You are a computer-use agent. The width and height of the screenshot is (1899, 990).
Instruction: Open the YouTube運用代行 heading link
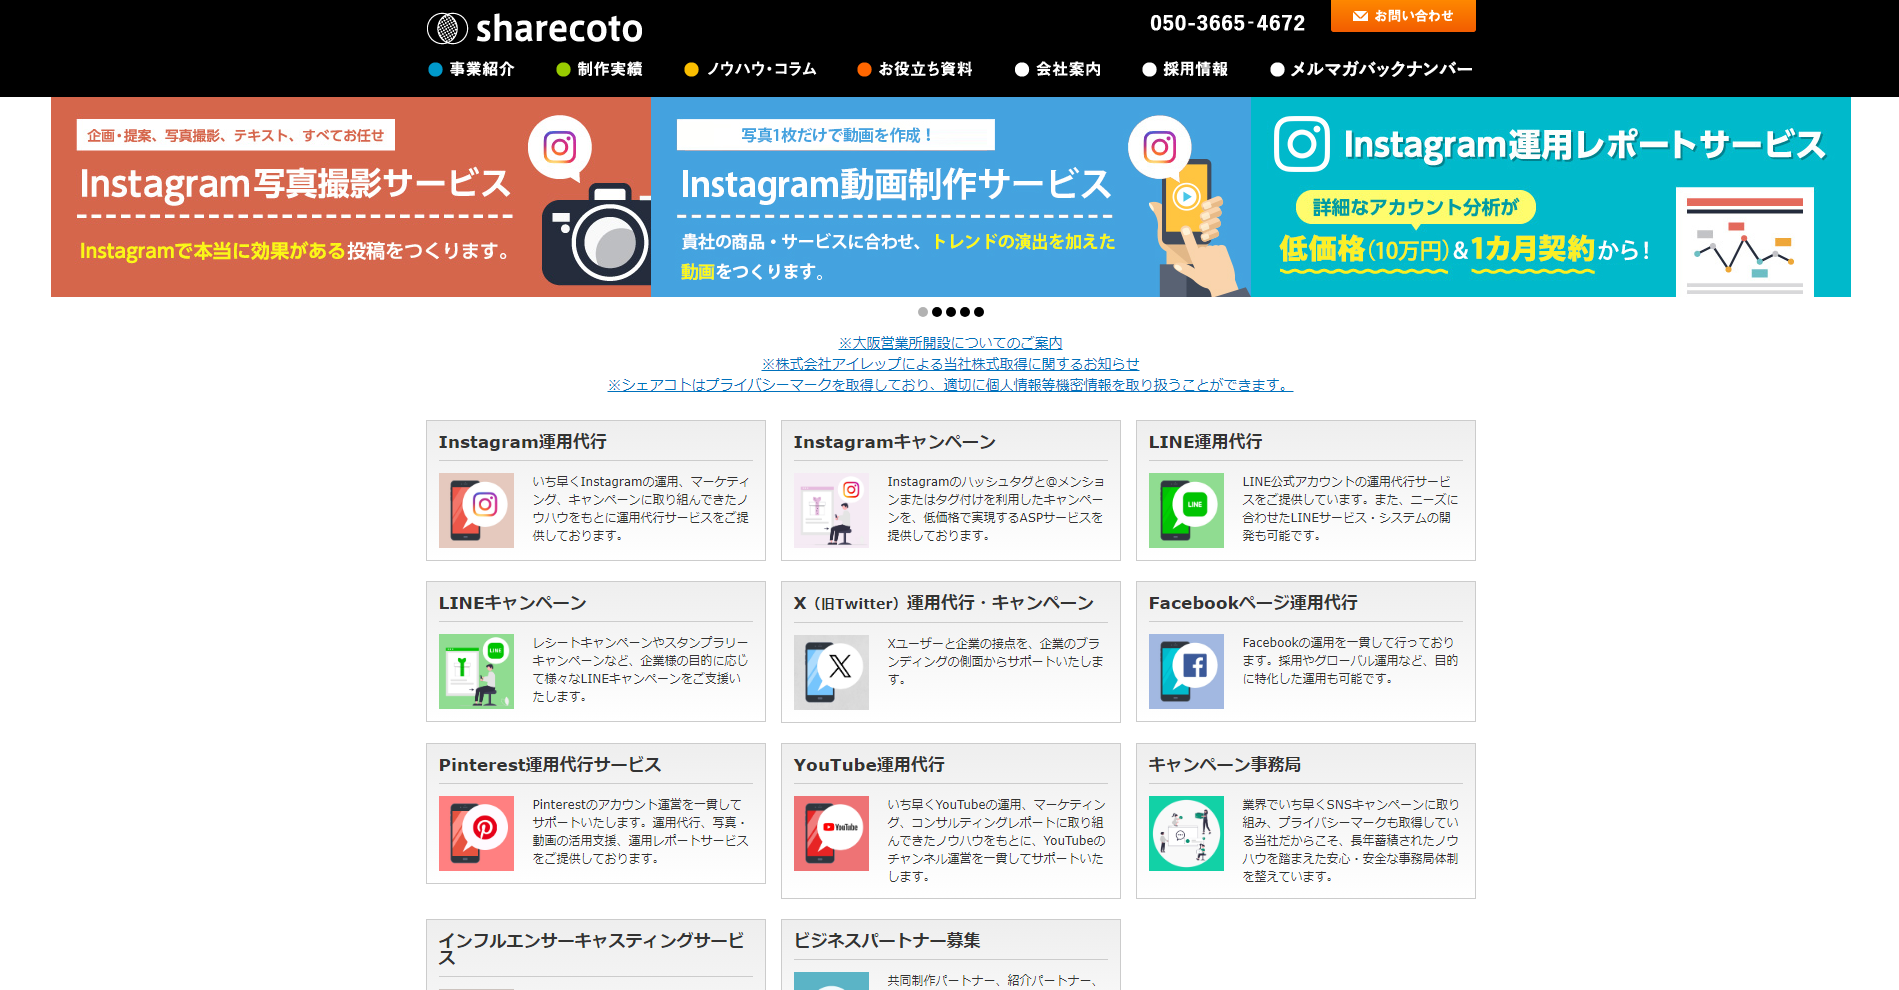[x=869, y=765]
